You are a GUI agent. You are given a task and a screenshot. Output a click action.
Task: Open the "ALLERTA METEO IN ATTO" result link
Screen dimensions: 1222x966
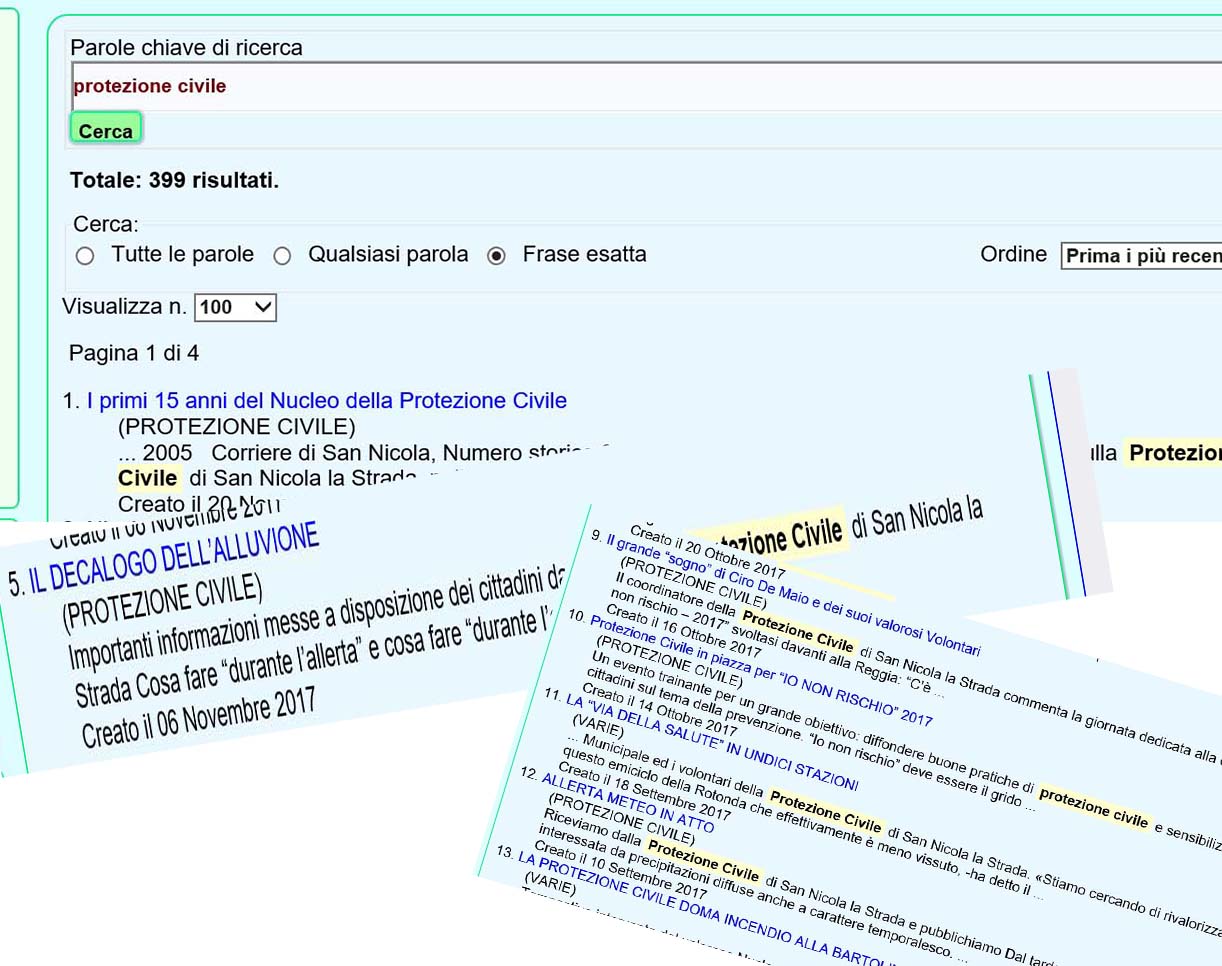628,802
